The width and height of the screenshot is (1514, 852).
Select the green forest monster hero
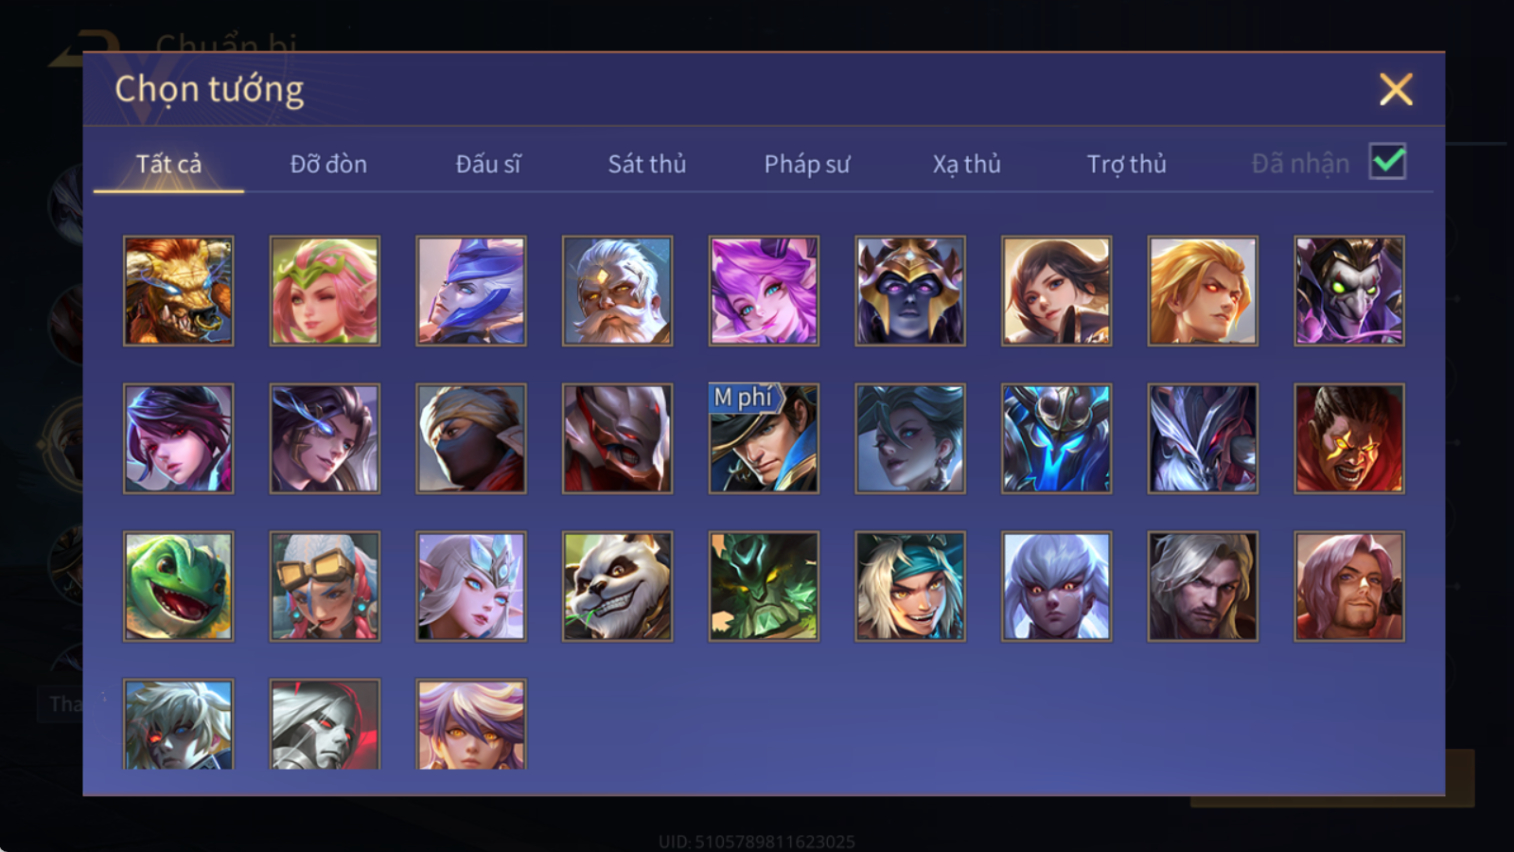point(764,586)
